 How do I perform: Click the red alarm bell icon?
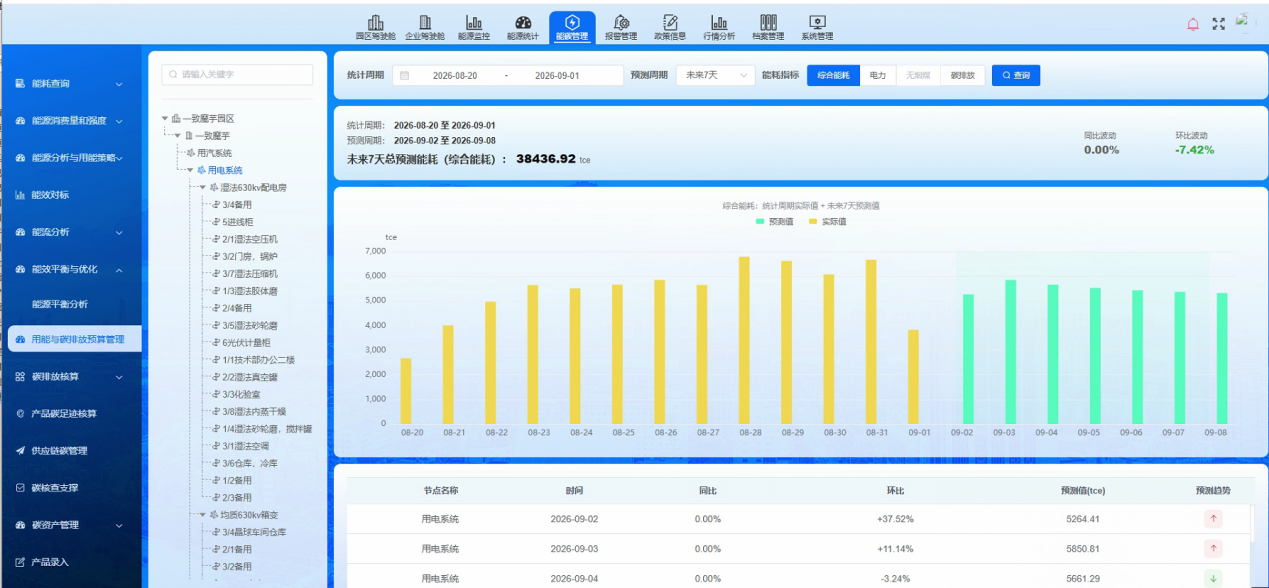[1192, 24]
